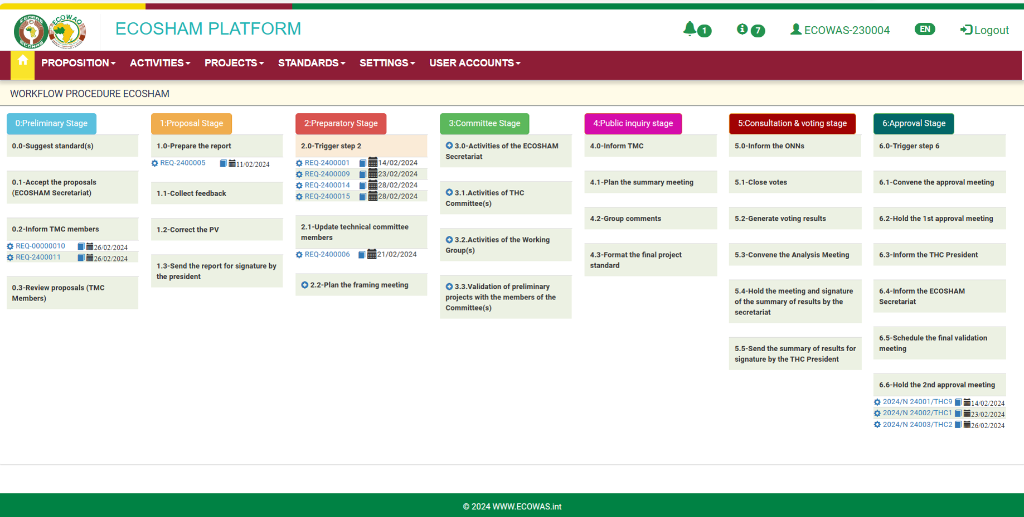Select the 1:Proposal Stage label
The width and height of the screenshot is (1024, 517).
(x=191, y=123)
